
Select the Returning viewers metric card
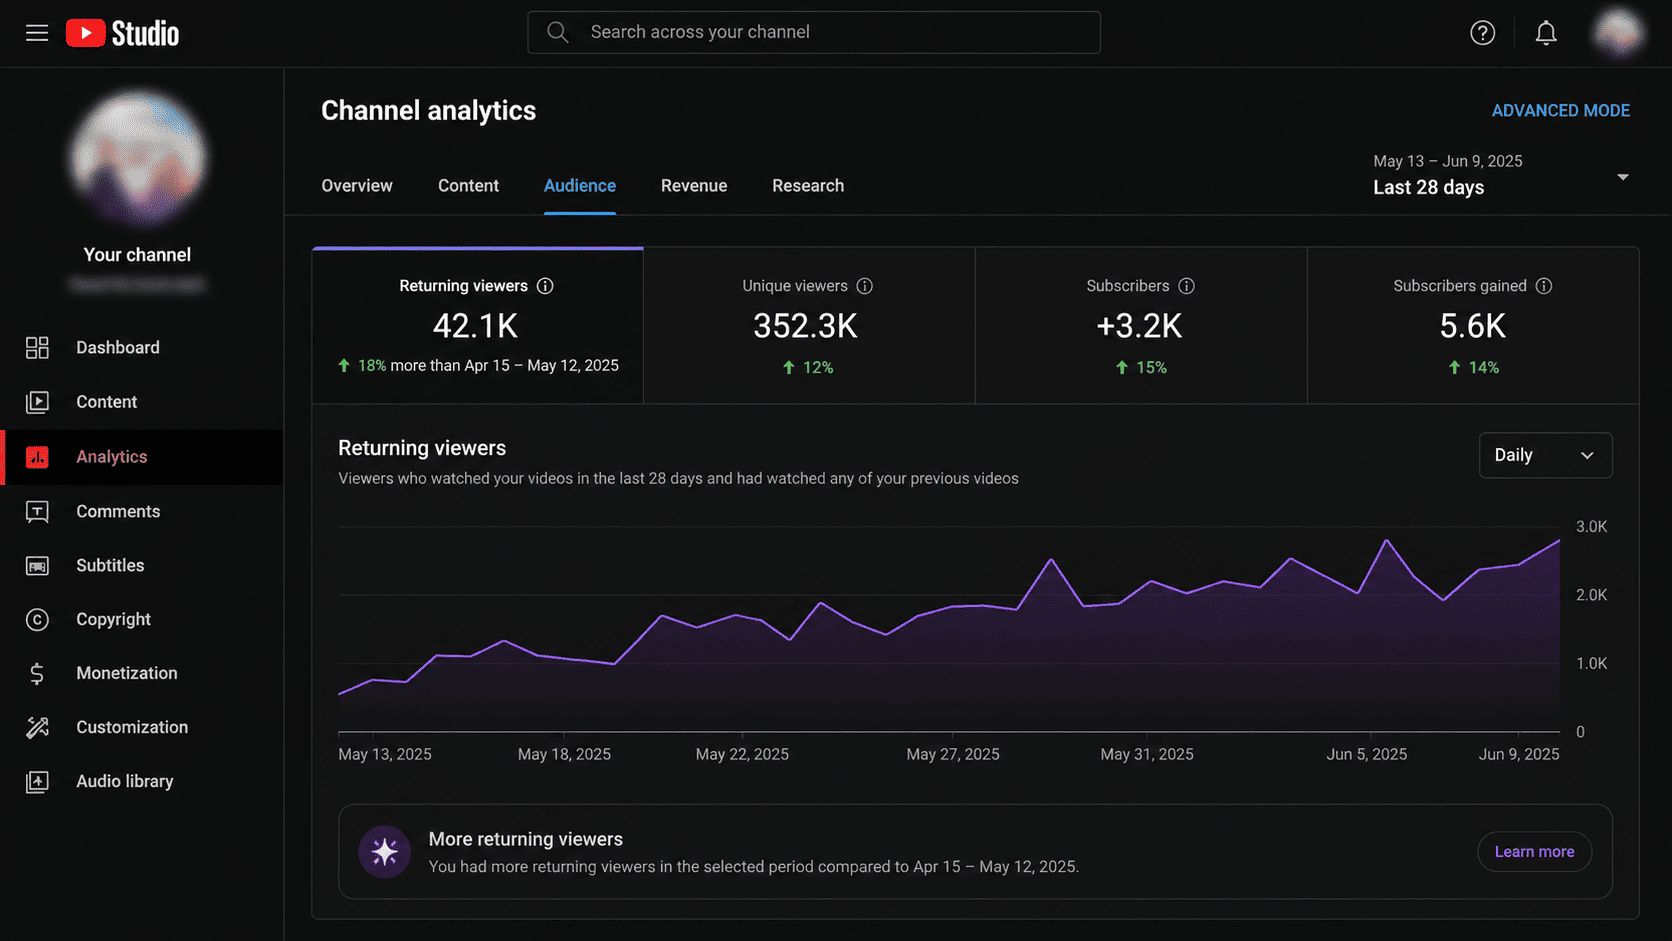pos(478,326)
